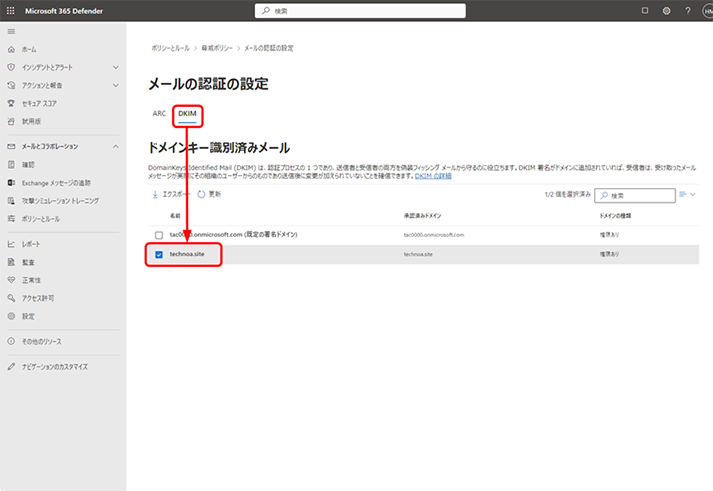Image resolution: width=713 pixels, height=491 pixels.
Task: Open Exchange message trace navigation item
Action: tap(56, 183)
